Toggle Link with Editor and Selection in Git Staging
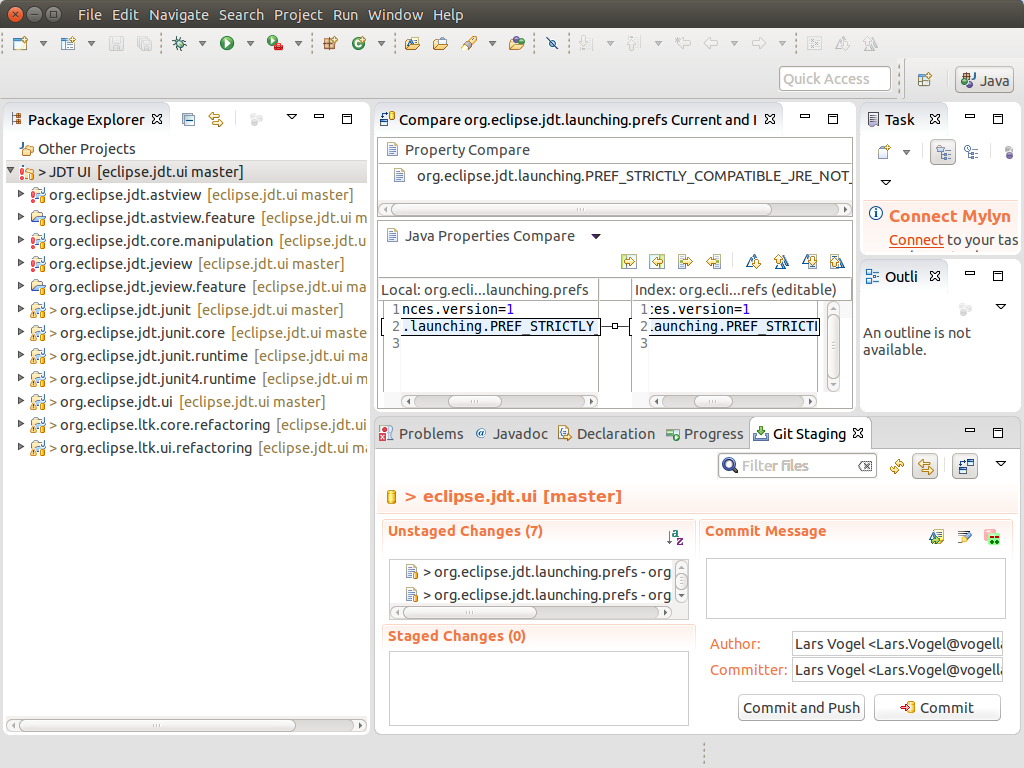This screenshot has height=768, width=1024. [x=925, y=466]
